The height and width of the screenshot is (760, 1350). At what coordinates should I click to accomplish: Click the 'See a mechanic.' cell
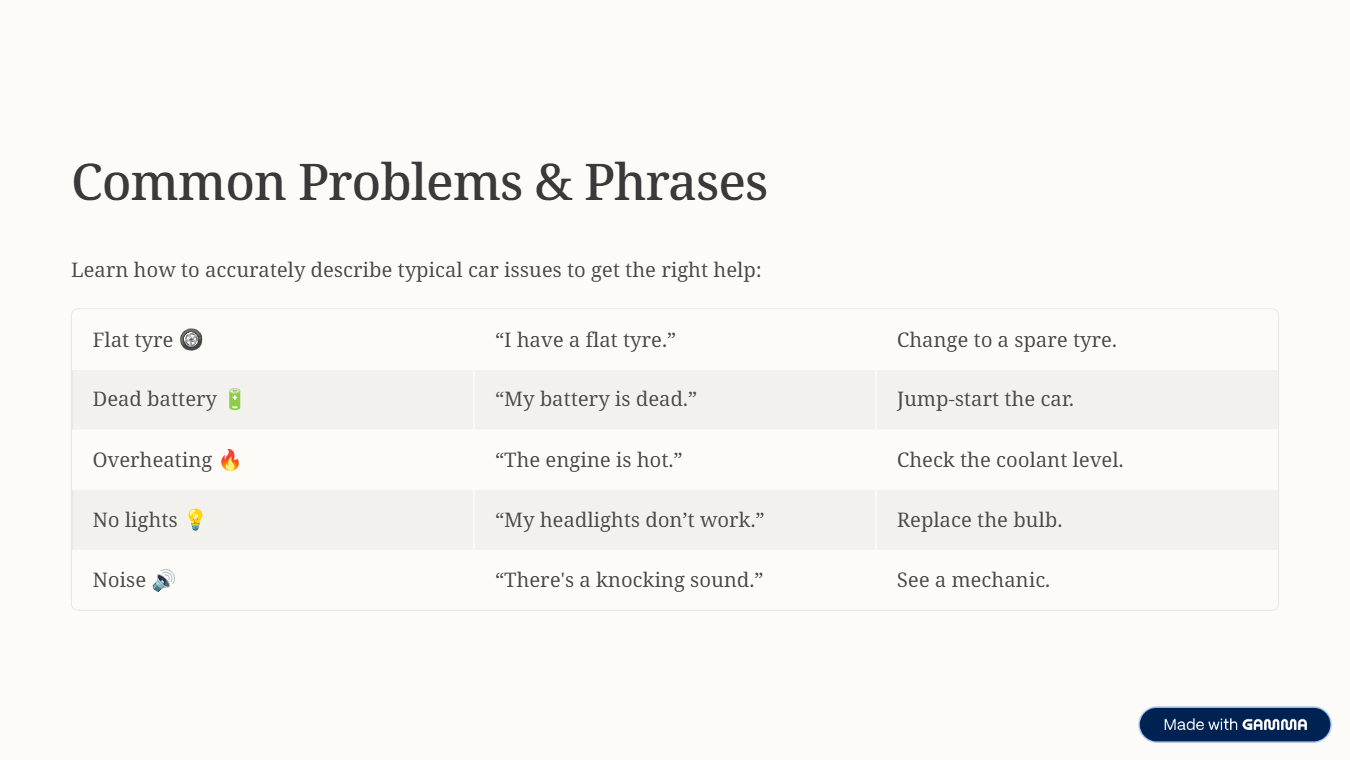point(973,580)
